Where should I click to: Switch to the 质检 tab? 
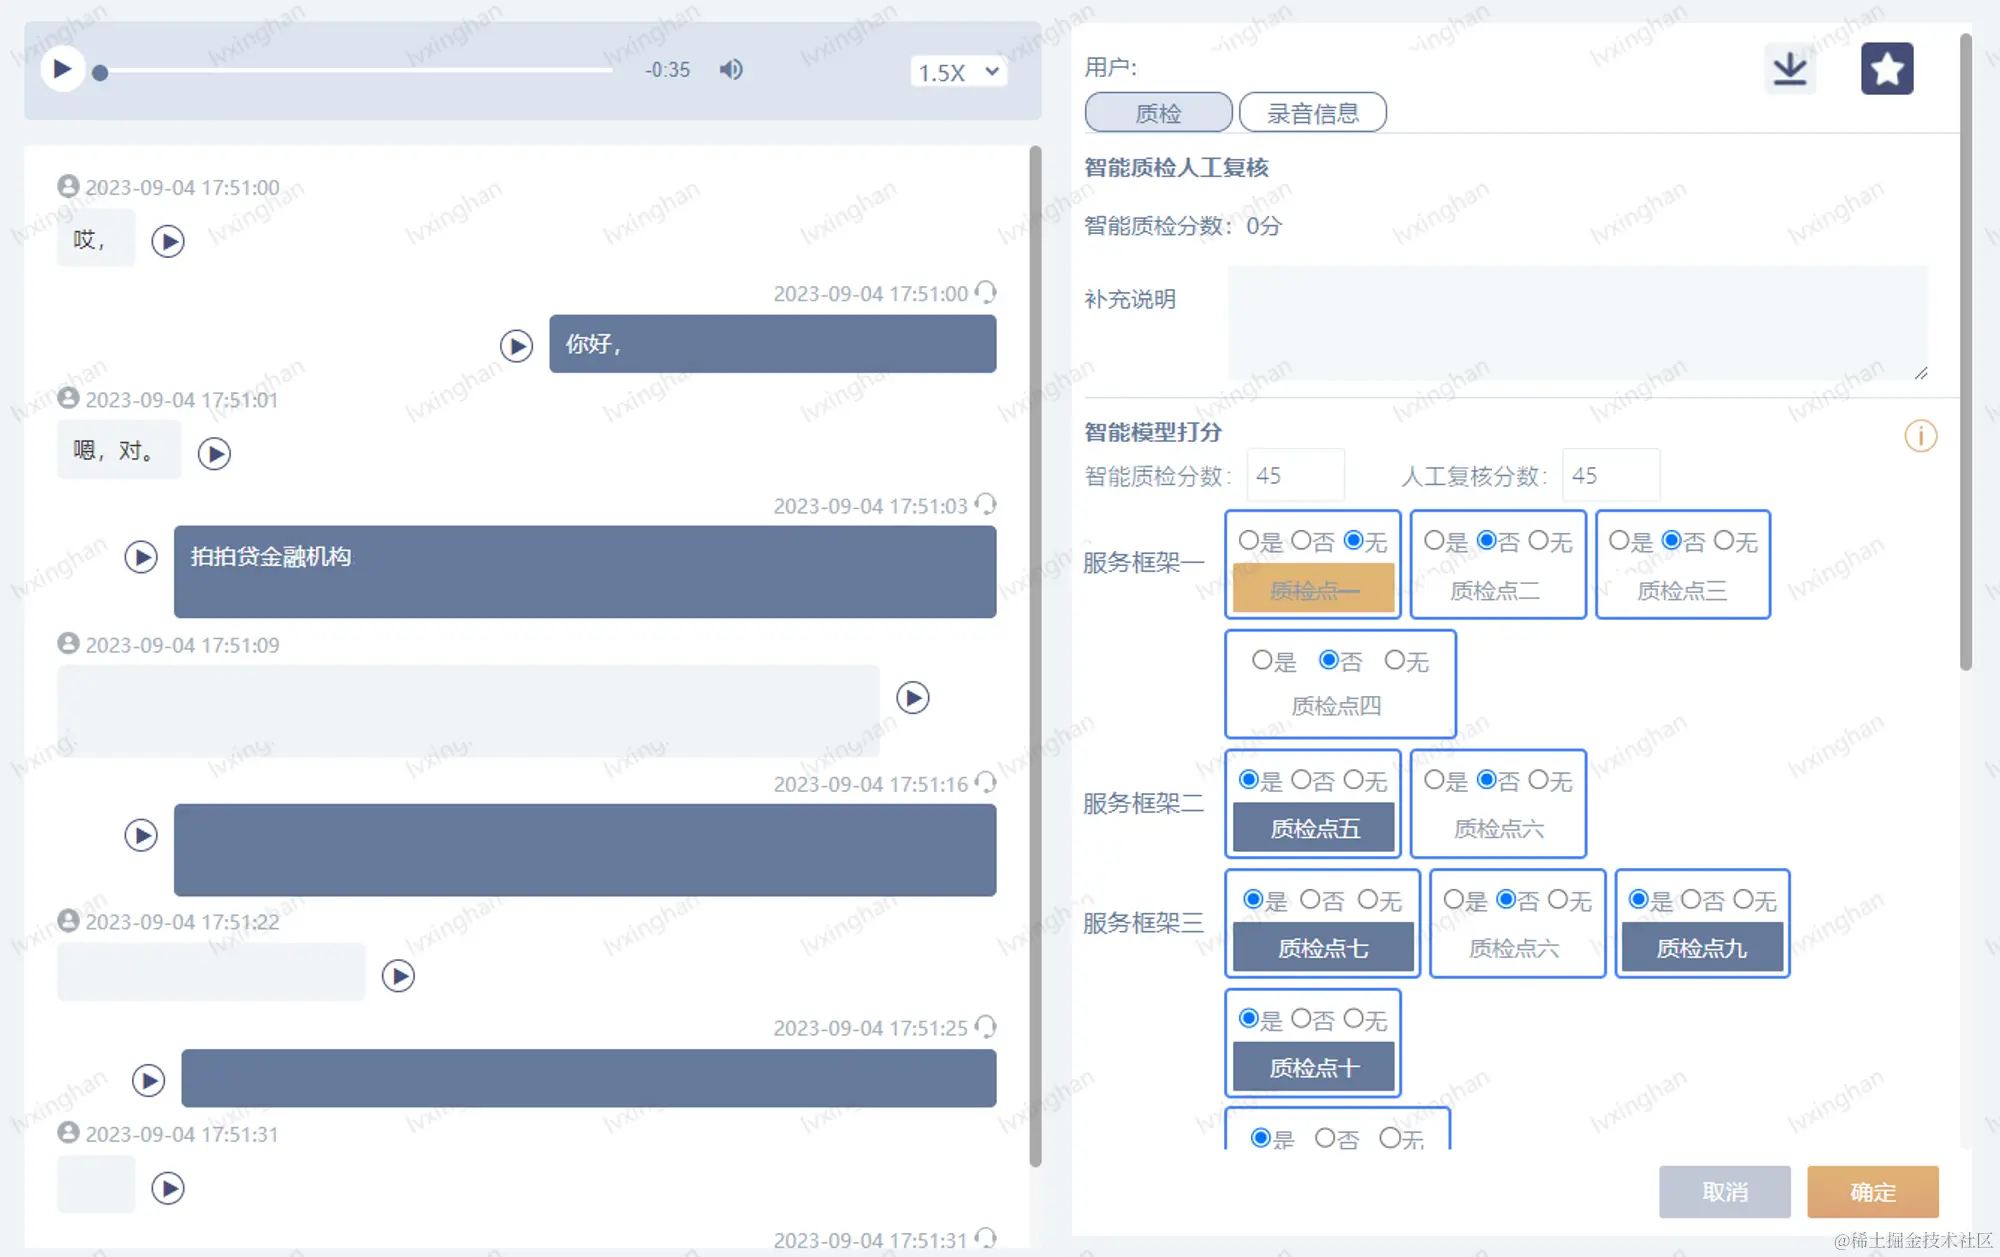click(x=1158, y=113)
